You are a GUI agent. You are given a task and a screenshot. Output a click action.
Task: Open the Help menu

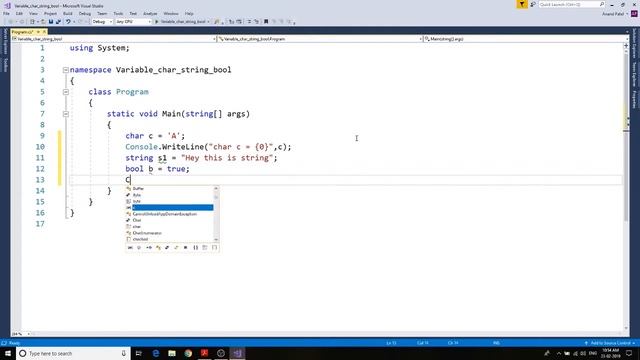[189, 13]
